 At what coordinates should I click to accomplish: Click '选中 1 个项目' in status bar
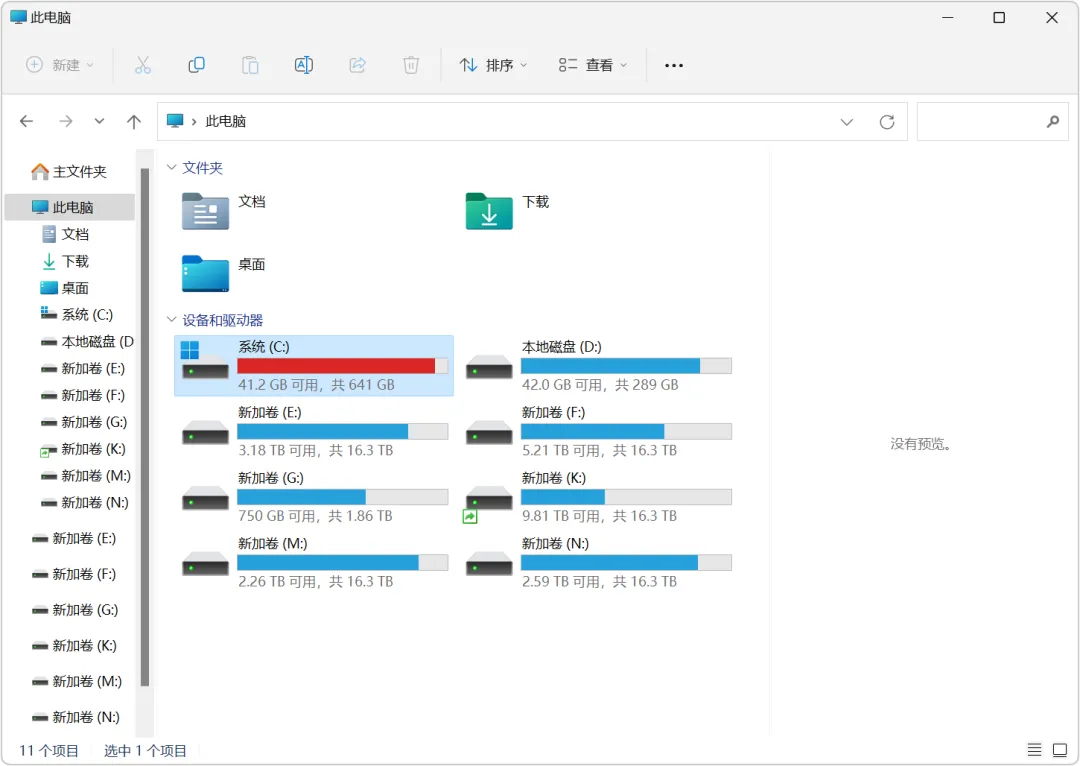(x=145, y=750)
